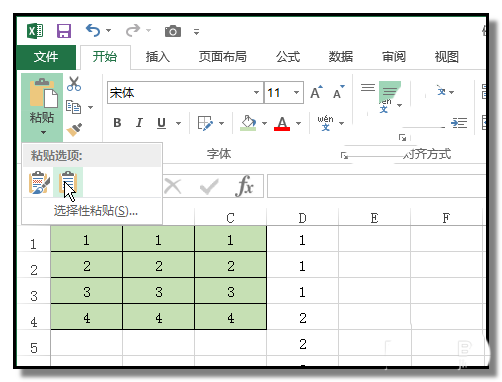Switch to the Home (开始) tab

click(105, 57)
